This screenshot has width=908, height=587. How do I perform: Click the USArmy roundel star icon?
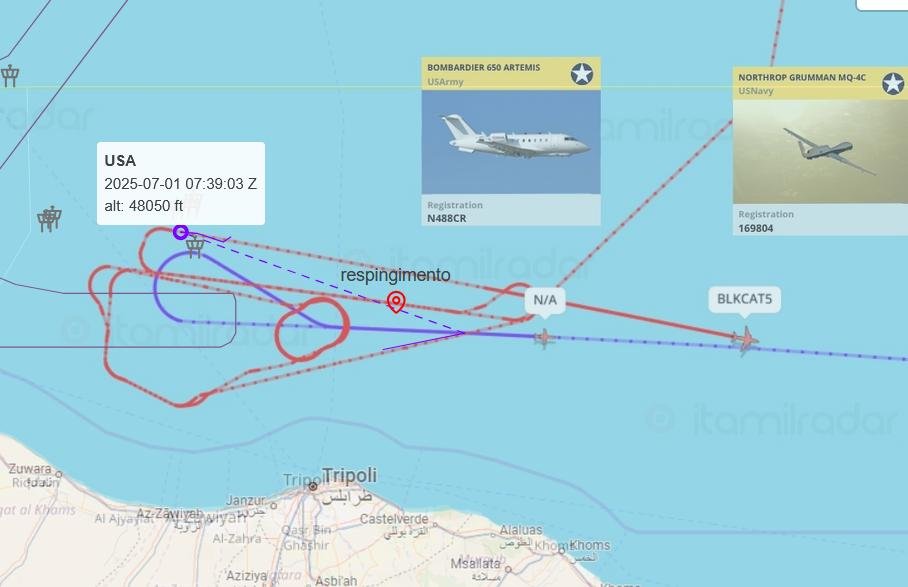581,74
